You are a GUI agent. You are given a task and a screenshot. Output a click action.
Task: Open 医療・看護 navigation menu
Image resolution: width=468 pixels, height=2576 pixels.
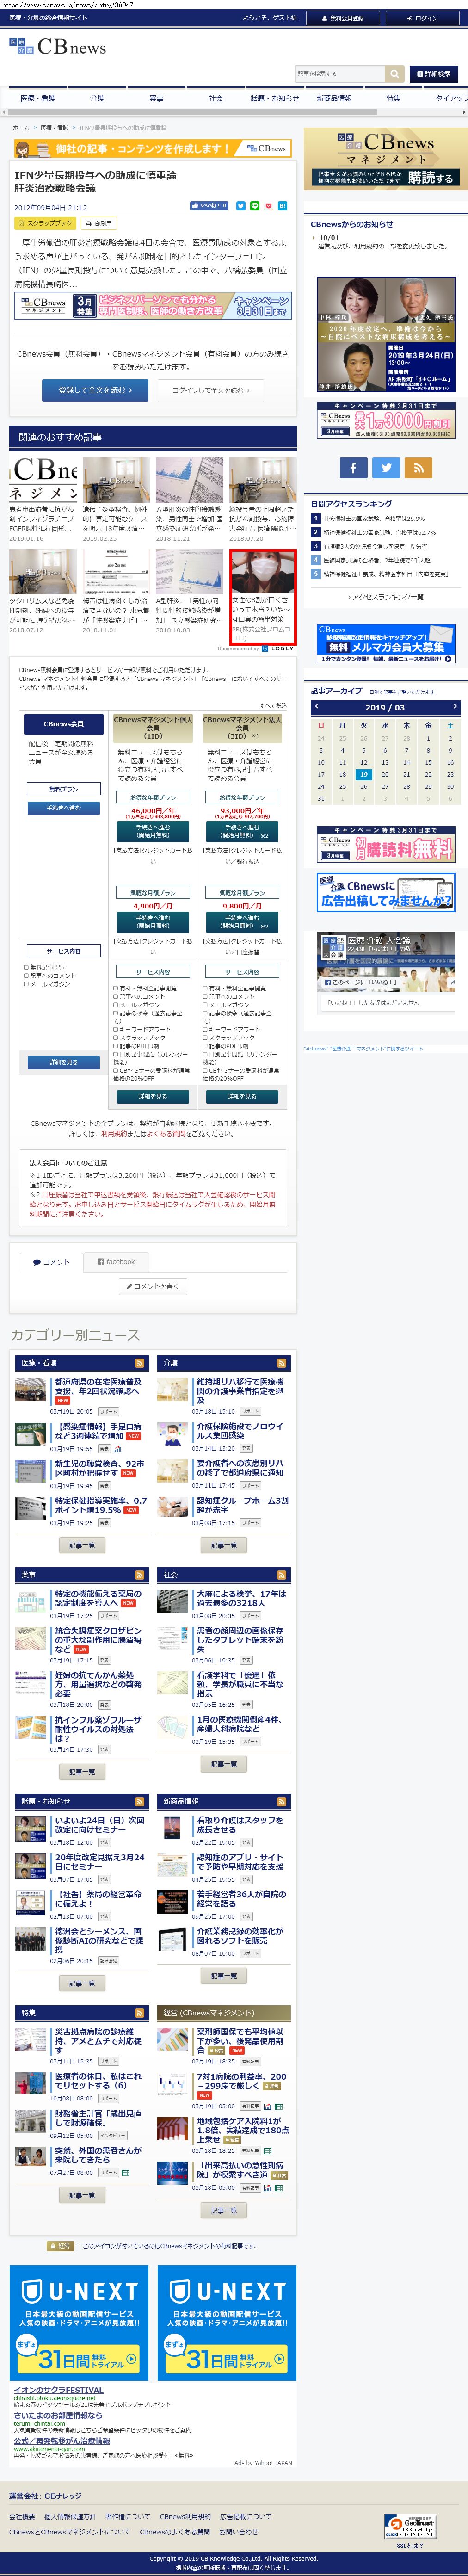38,98
